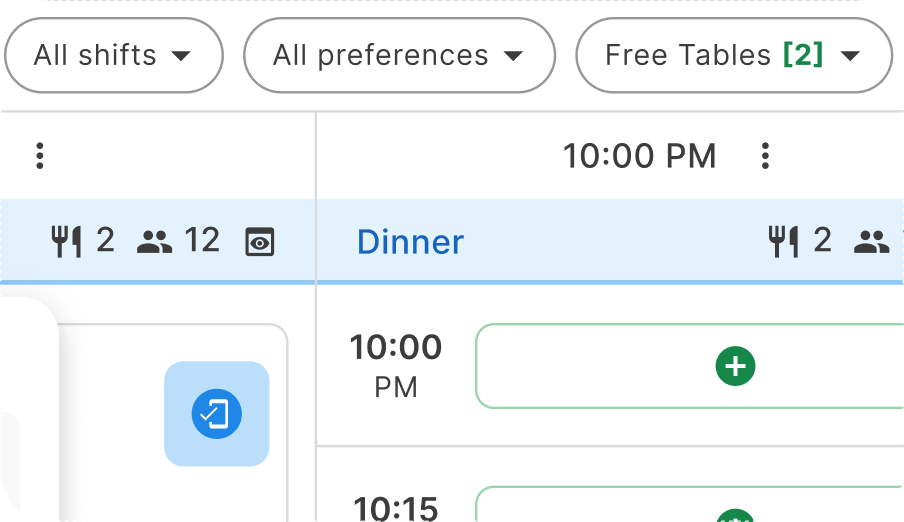Click the 10:00 PM column header text
904x522 pixels.
click(x=639, y=156)
